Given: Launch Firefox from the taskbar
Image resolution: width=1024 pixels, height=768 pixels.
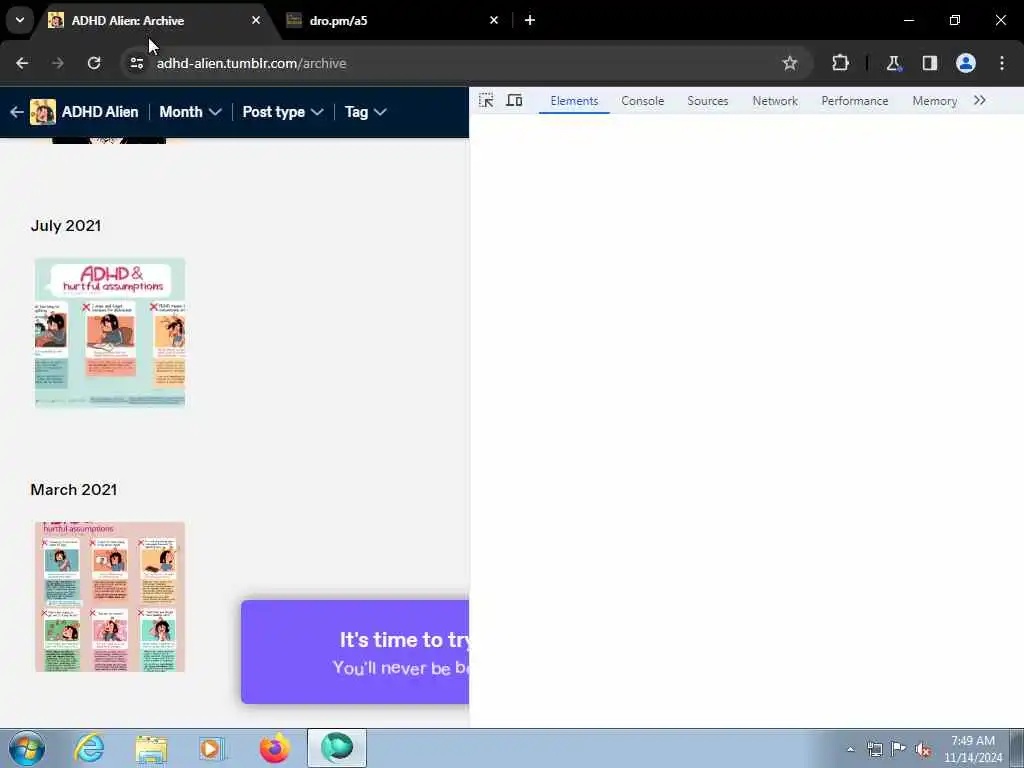Looking at the screenshot, I should 274,748.
